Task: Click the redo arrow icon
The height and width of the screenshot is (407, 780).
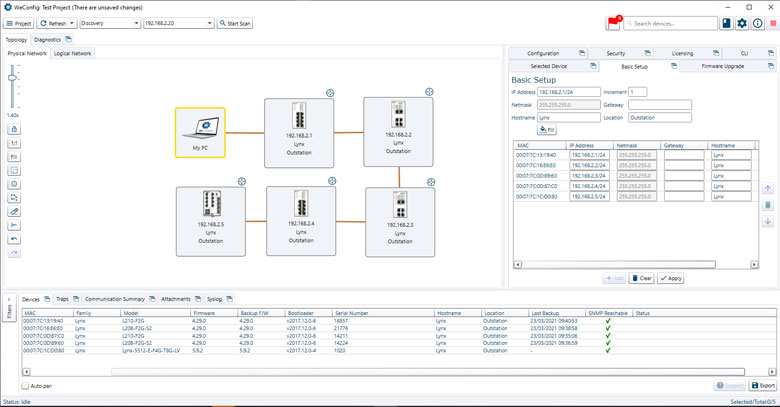Action: click(x=14, y=253)
